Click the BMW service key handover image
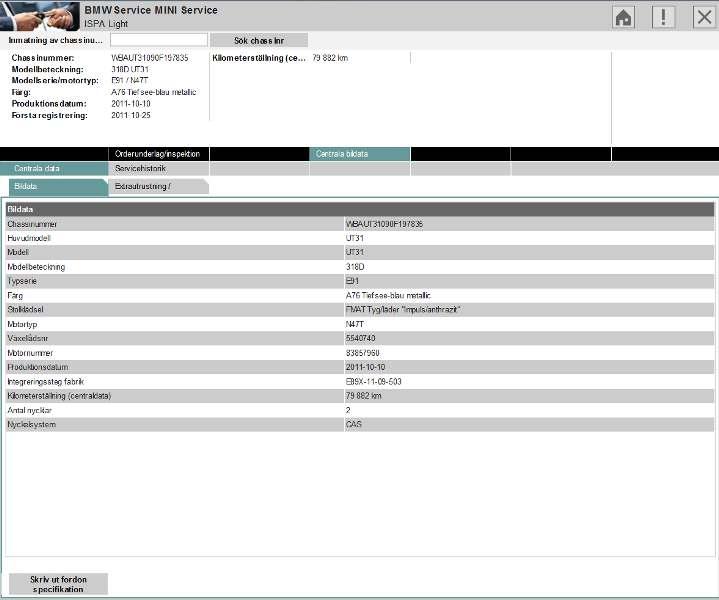Viewport: 719px width, 600px height. point(40,16)
